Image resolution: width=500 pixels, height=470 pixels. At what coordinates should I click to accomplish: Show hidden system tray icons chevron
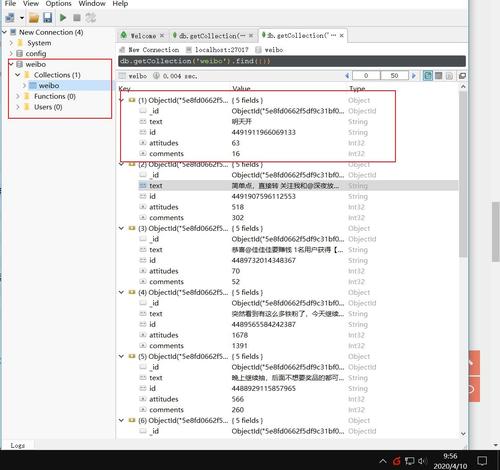pos(383,461)
